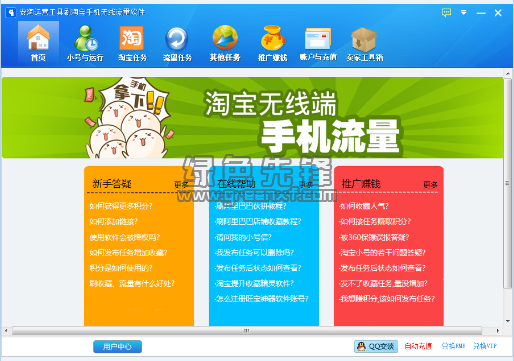Screen dimensions: 514x361
Task: Click the 淘宝无线端 手机流量 banner
Action: pyautogui.click(x=252, y=117)
